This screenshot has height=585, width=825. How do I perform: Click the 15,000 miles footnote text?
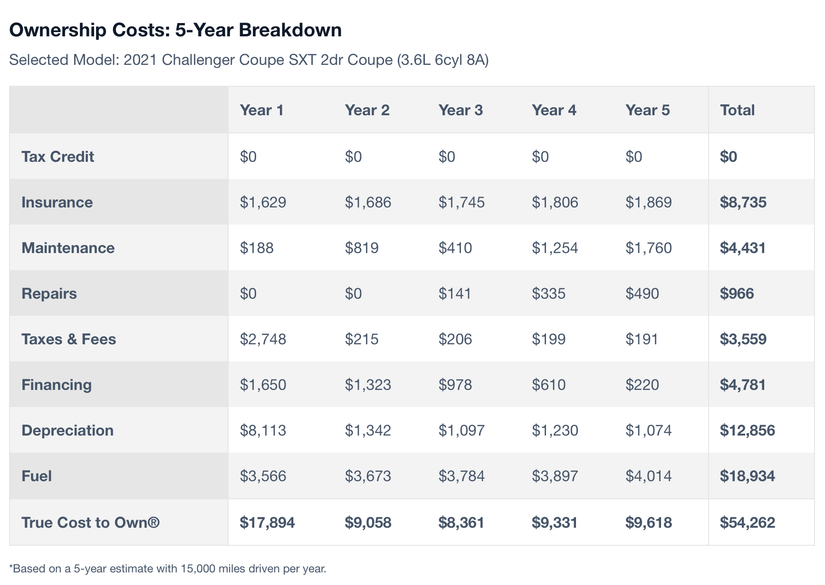[x=168, y=569]
